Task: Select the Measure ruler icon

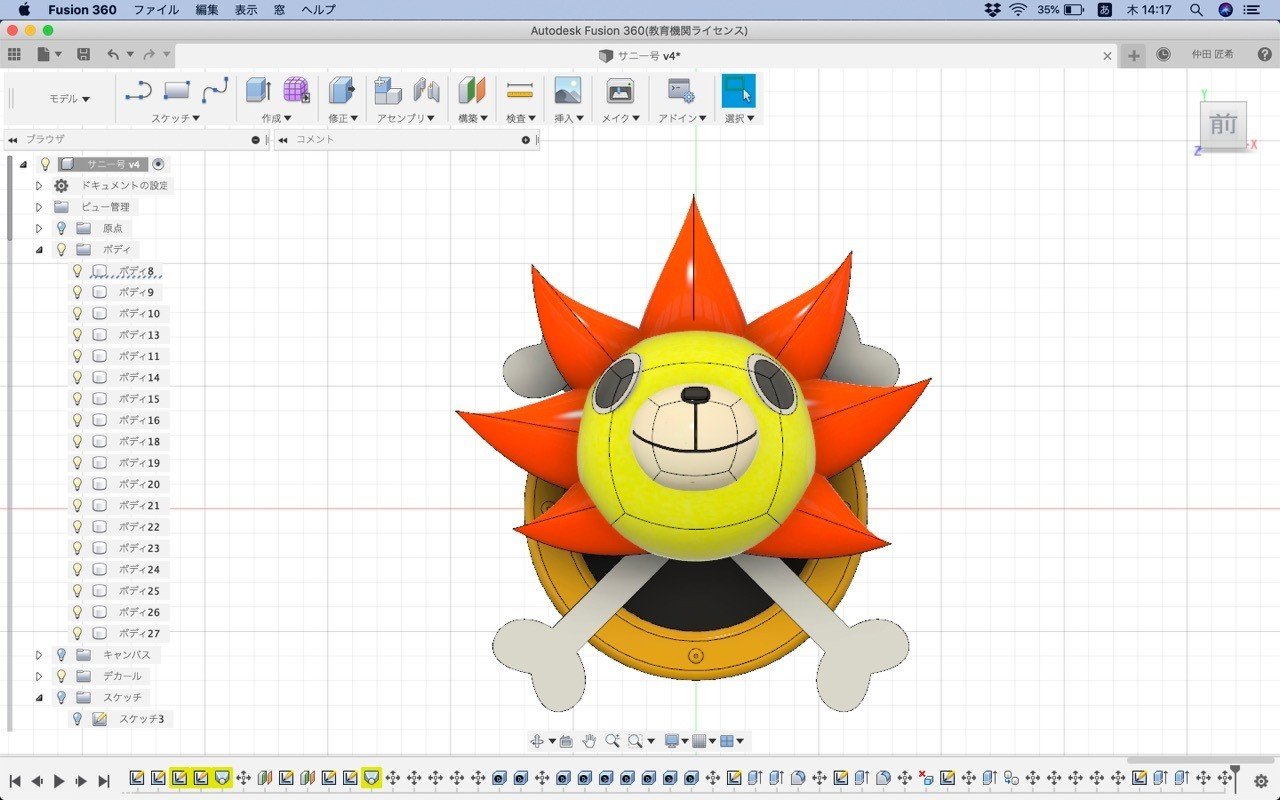Action: point(520,91)
